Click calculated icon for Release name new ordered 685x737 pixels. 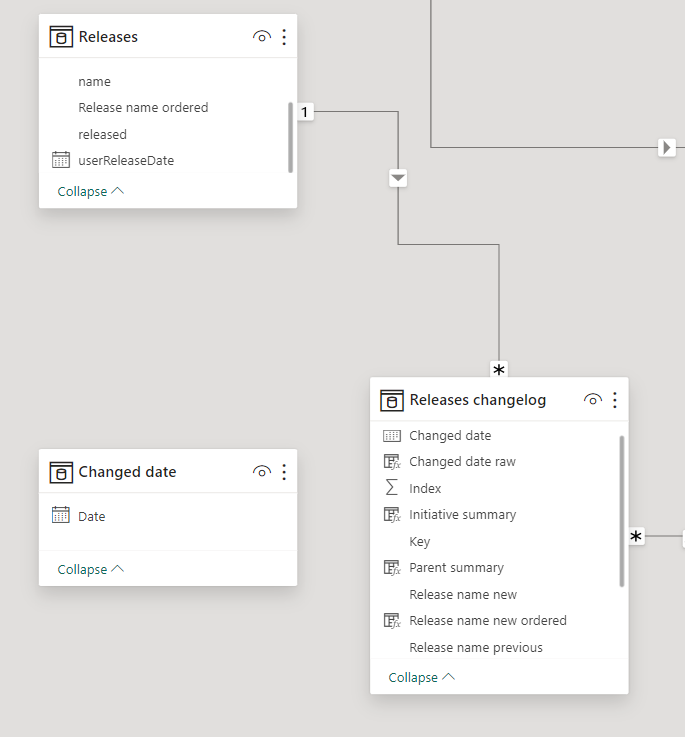[x=392, y=620]
